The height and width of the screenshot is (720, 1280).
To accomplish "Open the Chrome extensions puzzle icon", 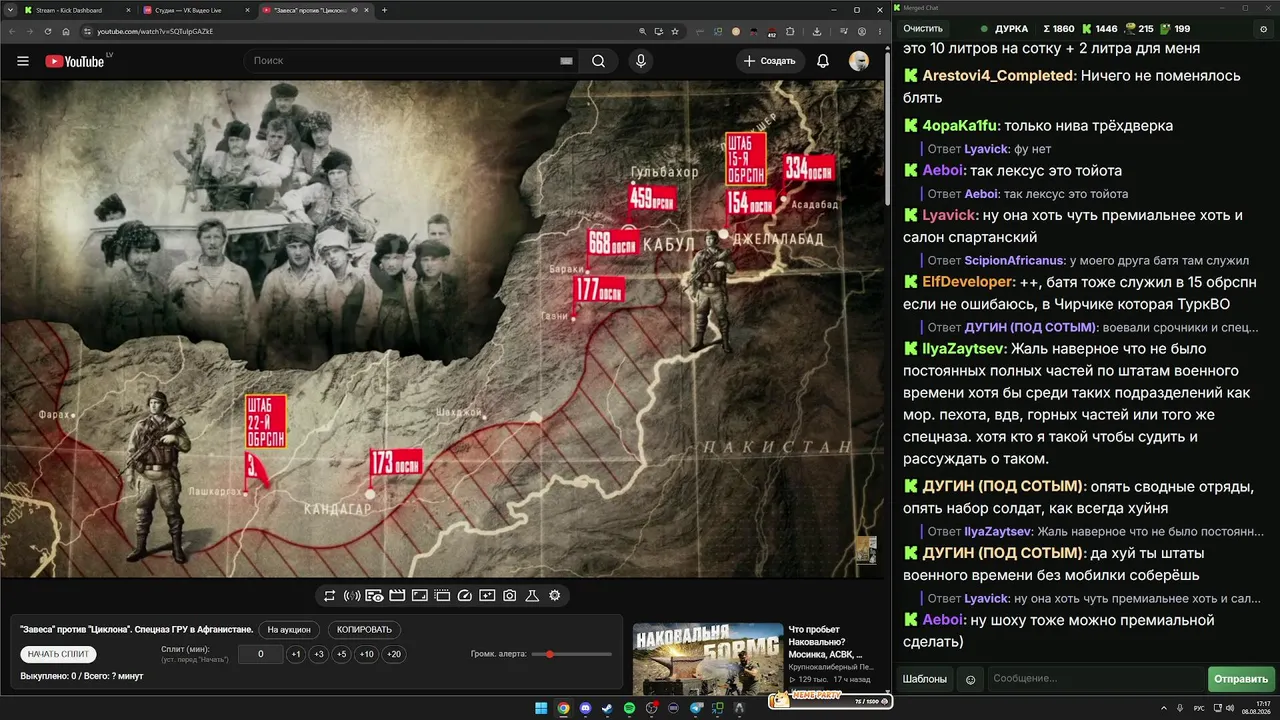I will pyautogui.click(x=789, y=31).
